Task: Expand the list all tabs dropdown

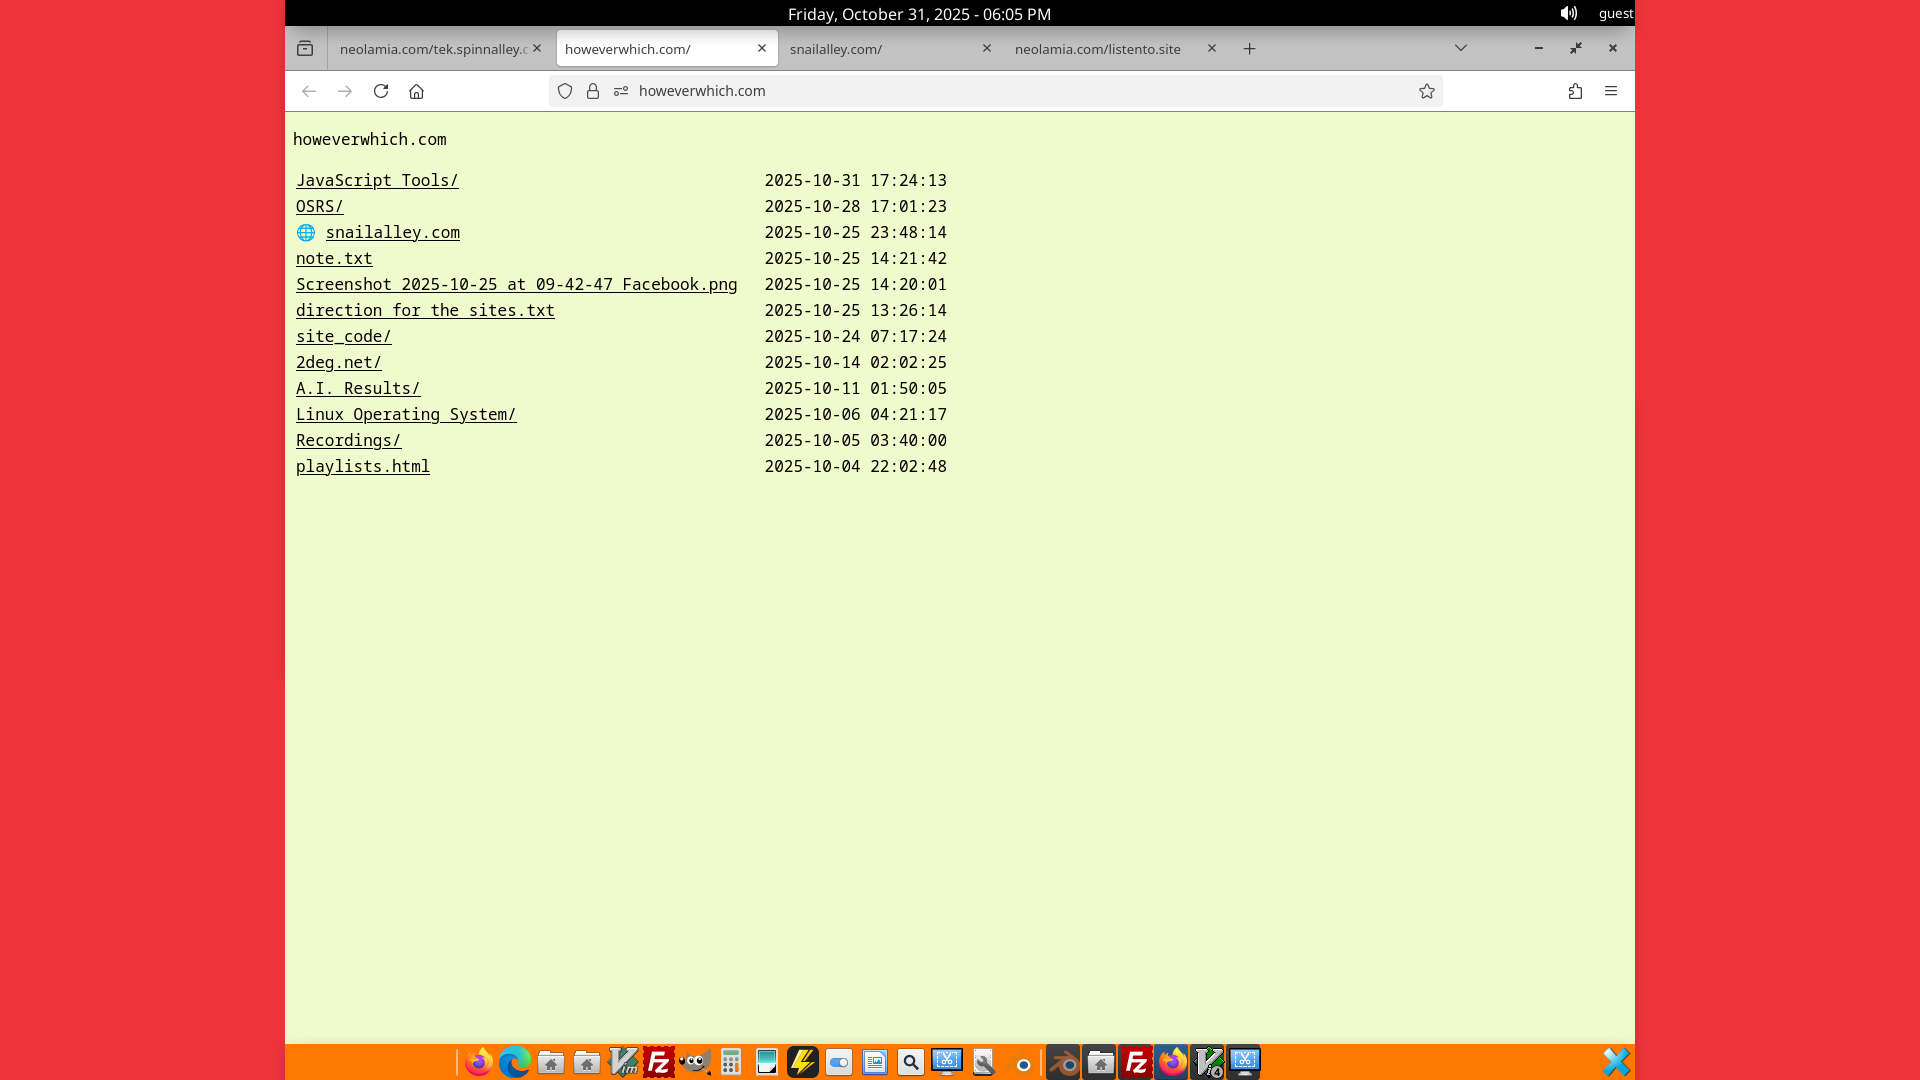Action: coord(1461,48)
